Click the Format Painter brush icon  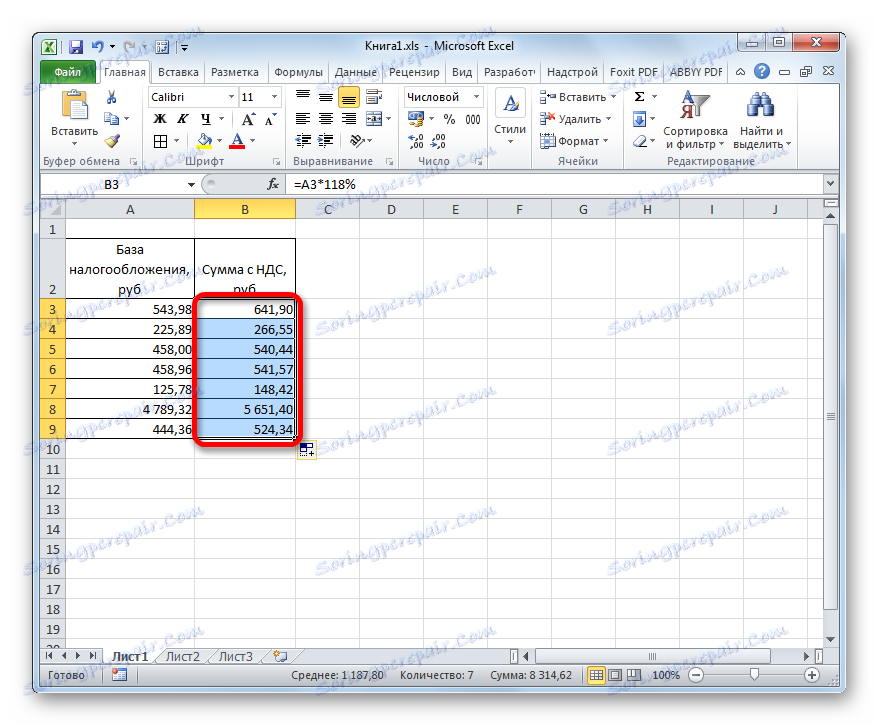coord(112,141)
